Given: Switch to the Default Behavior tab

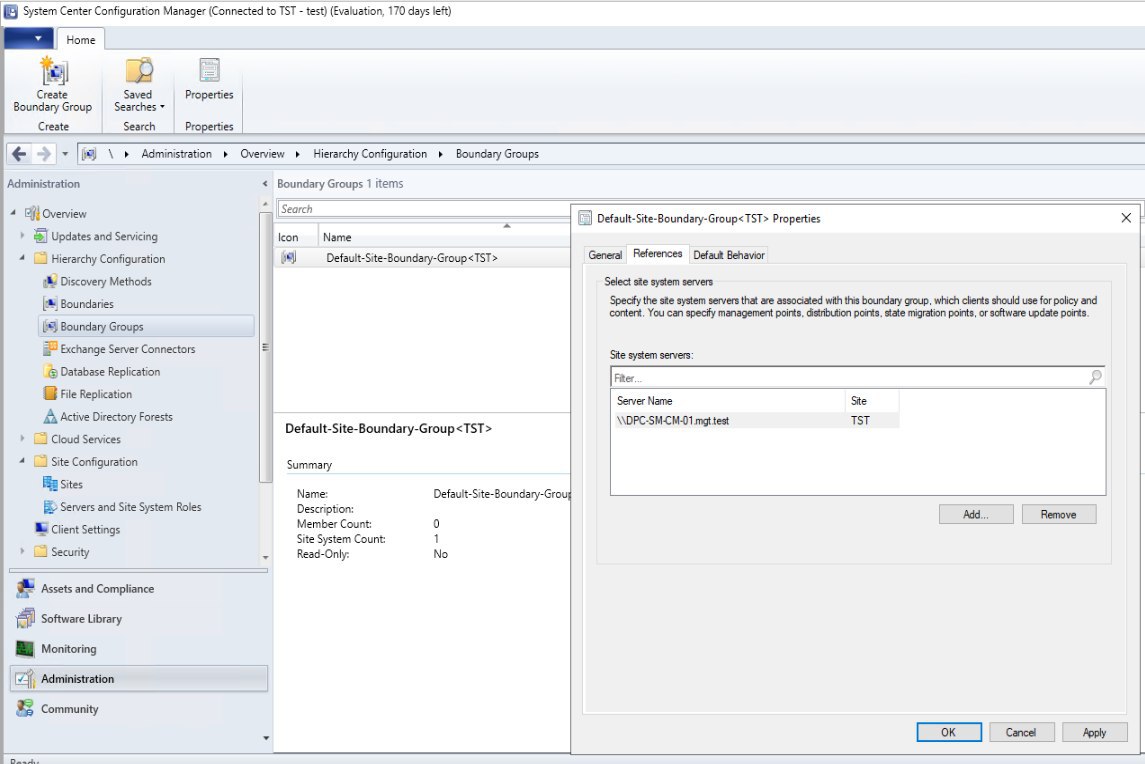Looking at the screenshot, I should pos(729,255).
